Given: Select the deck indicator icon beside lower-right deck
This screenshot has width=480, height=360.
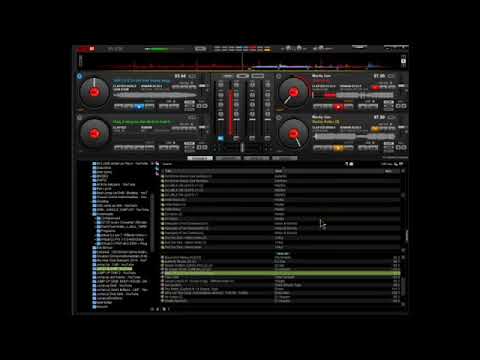Looking at the screenshot, I should pyautogui.click(x=279, y=118).
